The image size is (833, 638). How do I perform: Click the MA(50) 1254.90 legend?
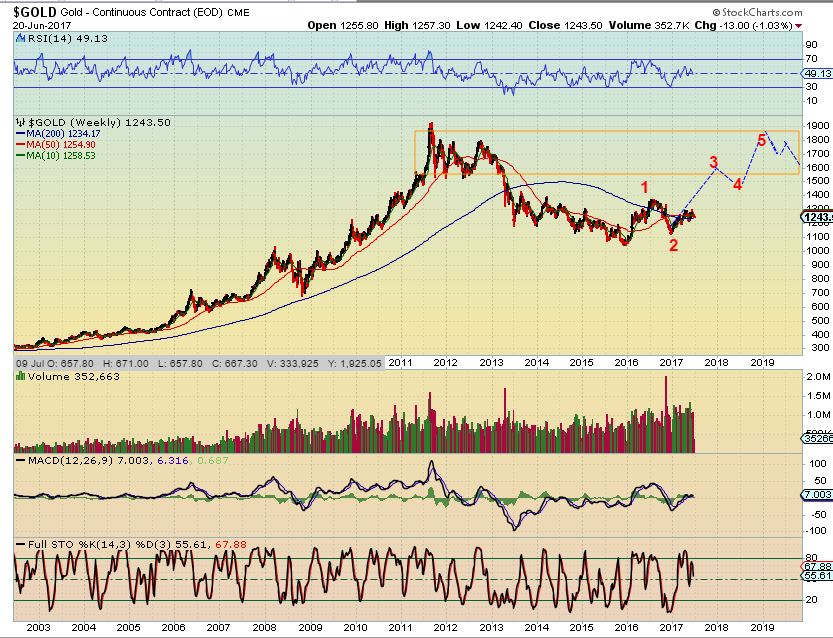point(61,144)
